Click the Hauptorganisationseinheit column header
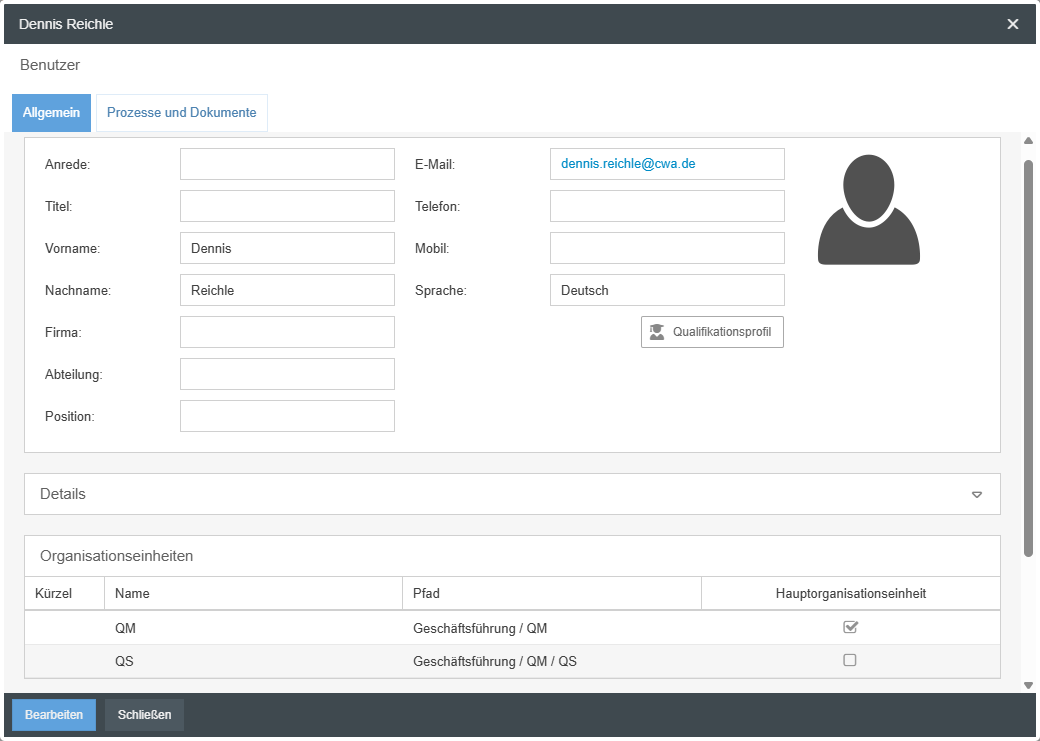This screenshot has width=1040, height=741. (x=851, y=593)
